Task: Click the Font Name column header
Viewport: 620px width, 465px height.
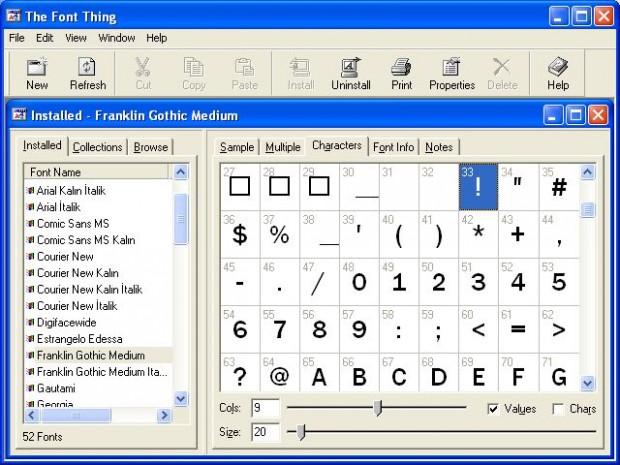Action: (x=96, y=172)
